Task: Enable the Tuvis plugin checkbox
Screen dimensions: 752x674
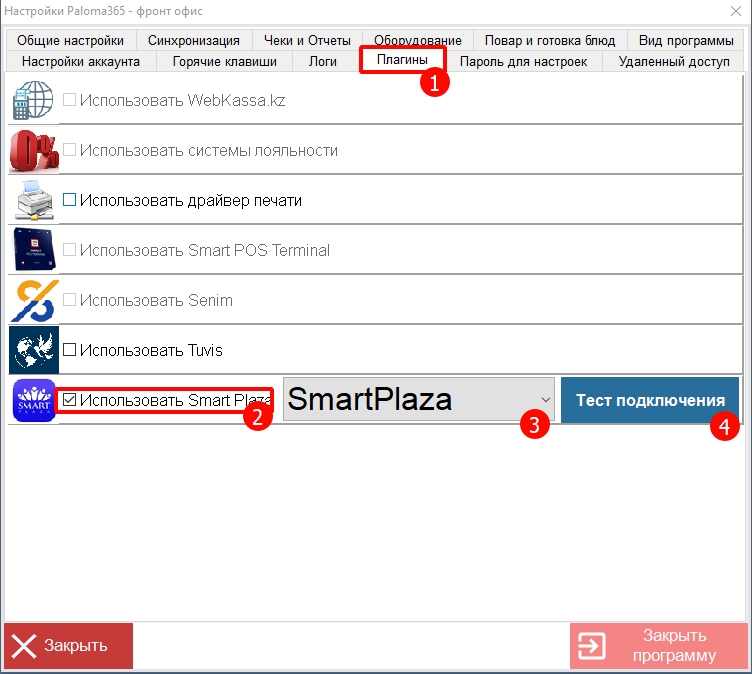Action: 70,350
